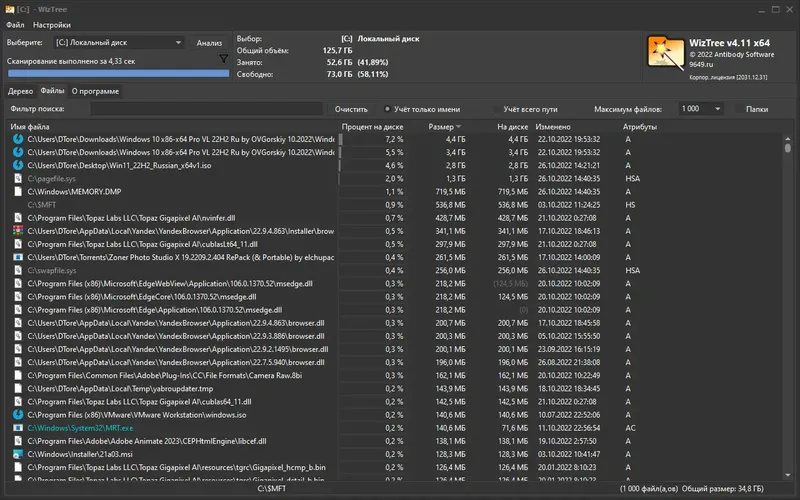Select the browser.dll 22.9.2.1495 file row
Image resolution: width=800 pixels, height=500 pixels.
tap(395, 349)
